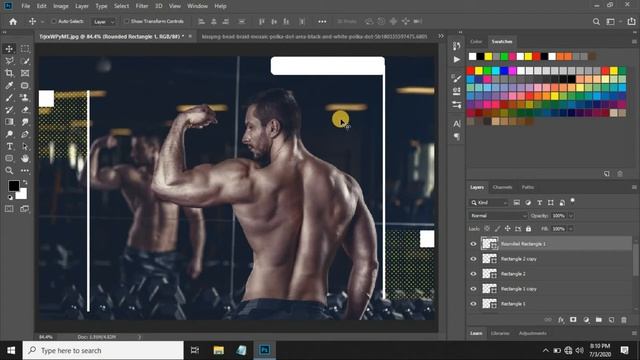Hide the Rectangle 2 copy layer
640x360 pixels.
pyautogui.click(x=473, y=259)
